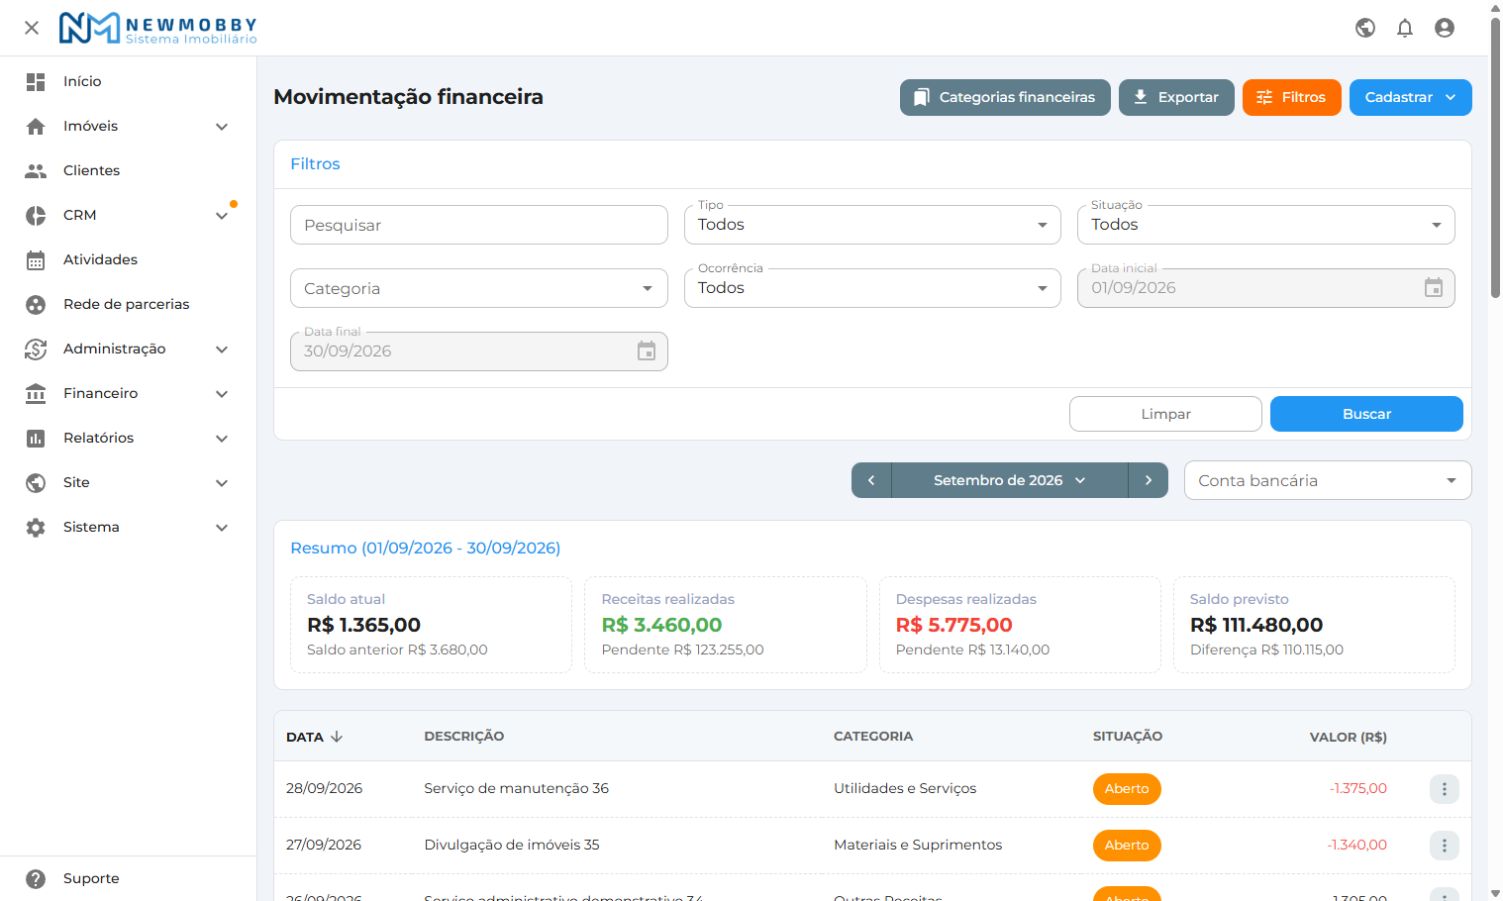This screenshot has height=901, width=1503.
Task: Open Clientes in the sidebar
Action: click(x=128, y=170)
